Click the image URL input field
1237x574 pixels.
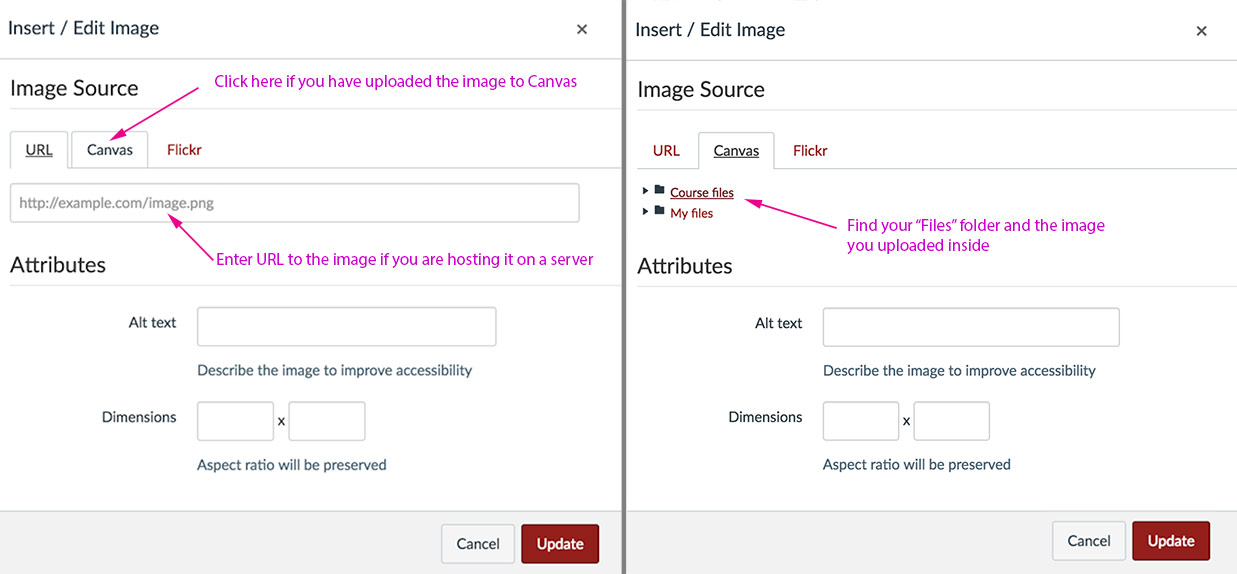pyautogui.click(x=295, y=203)
